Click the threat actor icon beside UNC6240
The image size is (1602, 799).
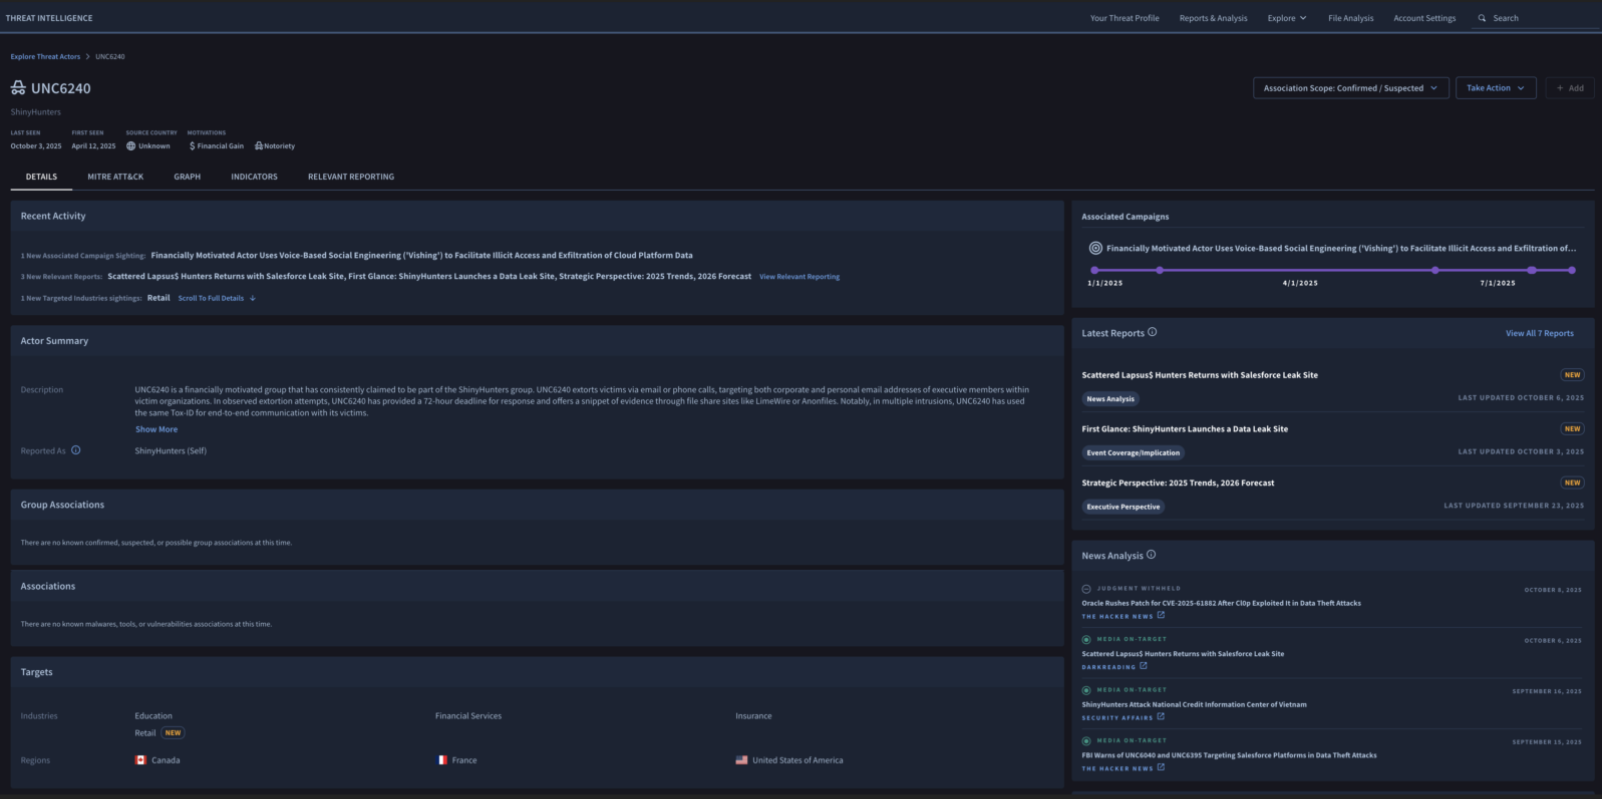pos(18,88)
